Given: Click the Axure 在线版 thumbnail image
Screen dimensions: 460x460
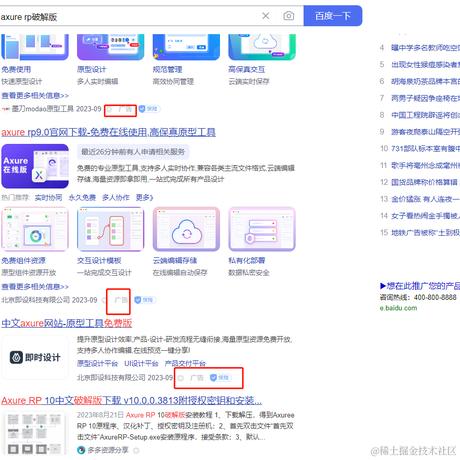Looking at the screenshot, I should [x=35, y=166].
